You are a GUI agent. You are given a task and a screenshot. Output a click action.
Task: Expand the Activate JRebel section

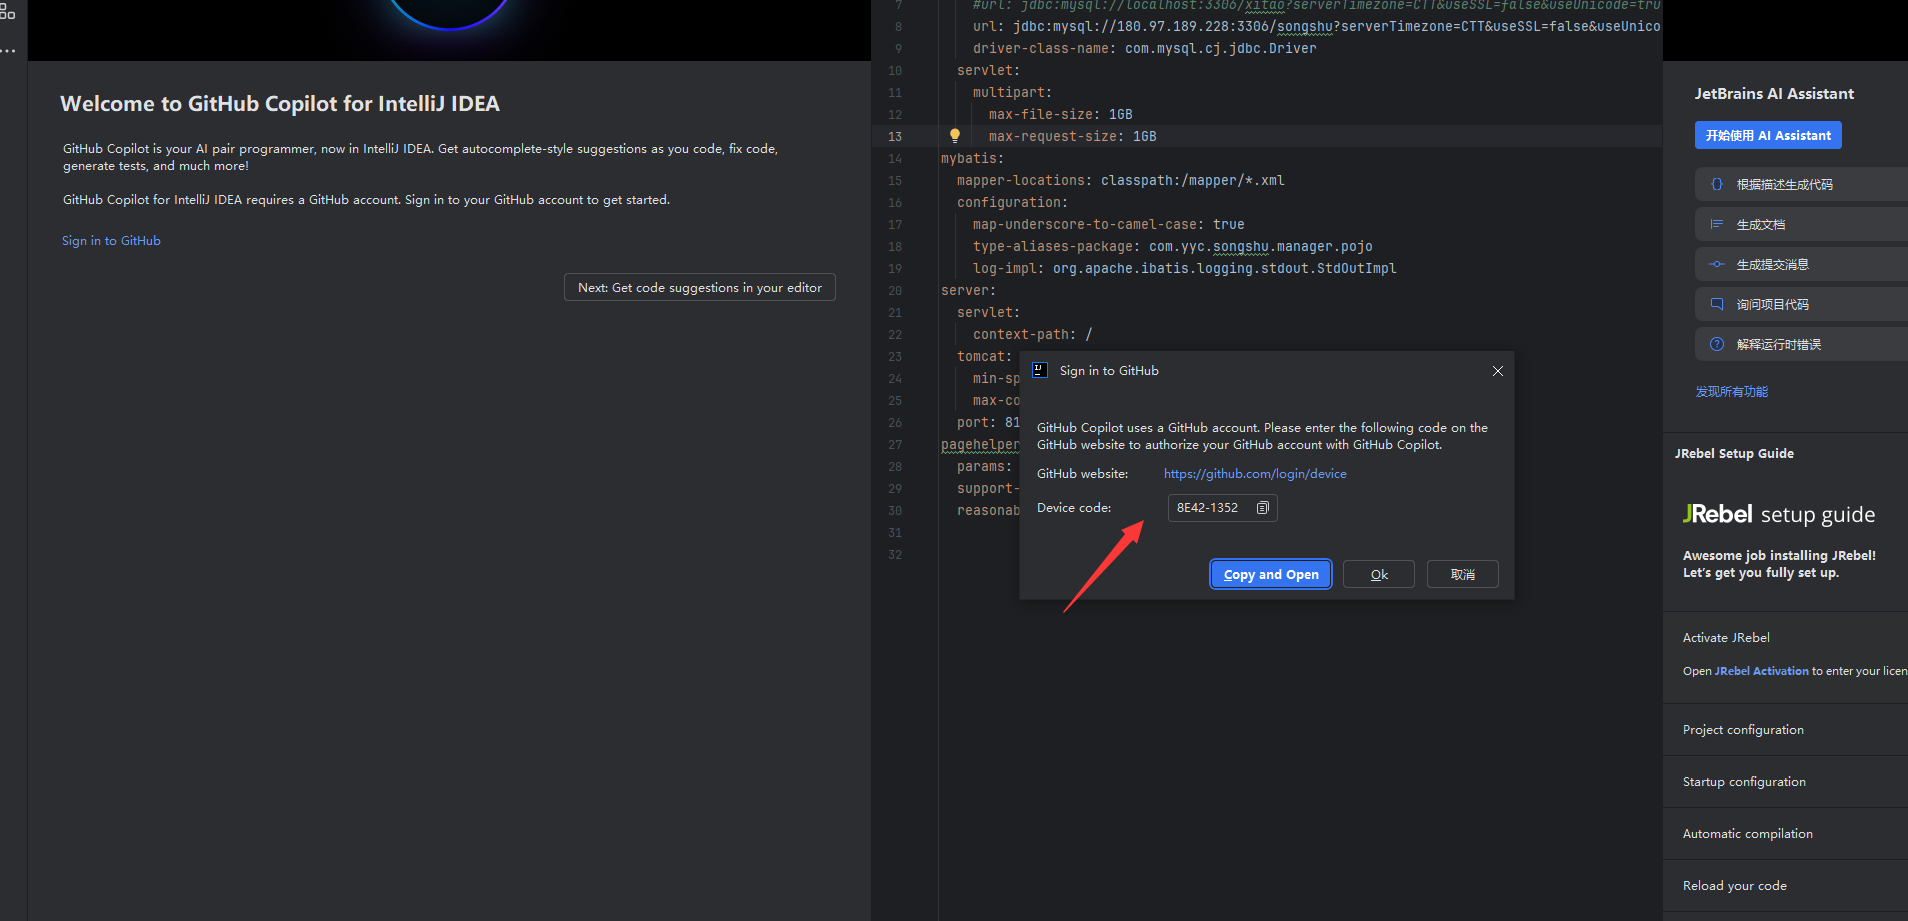tap(1726, 637)
